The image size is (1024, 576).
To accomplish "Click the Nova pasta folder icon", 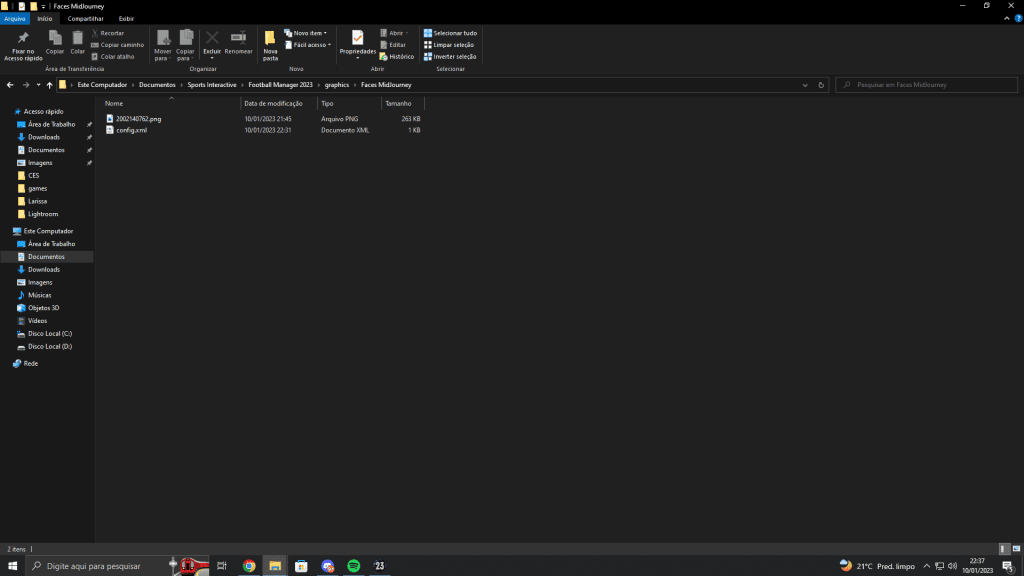I will pyautogui.click(x=270, y=38).
